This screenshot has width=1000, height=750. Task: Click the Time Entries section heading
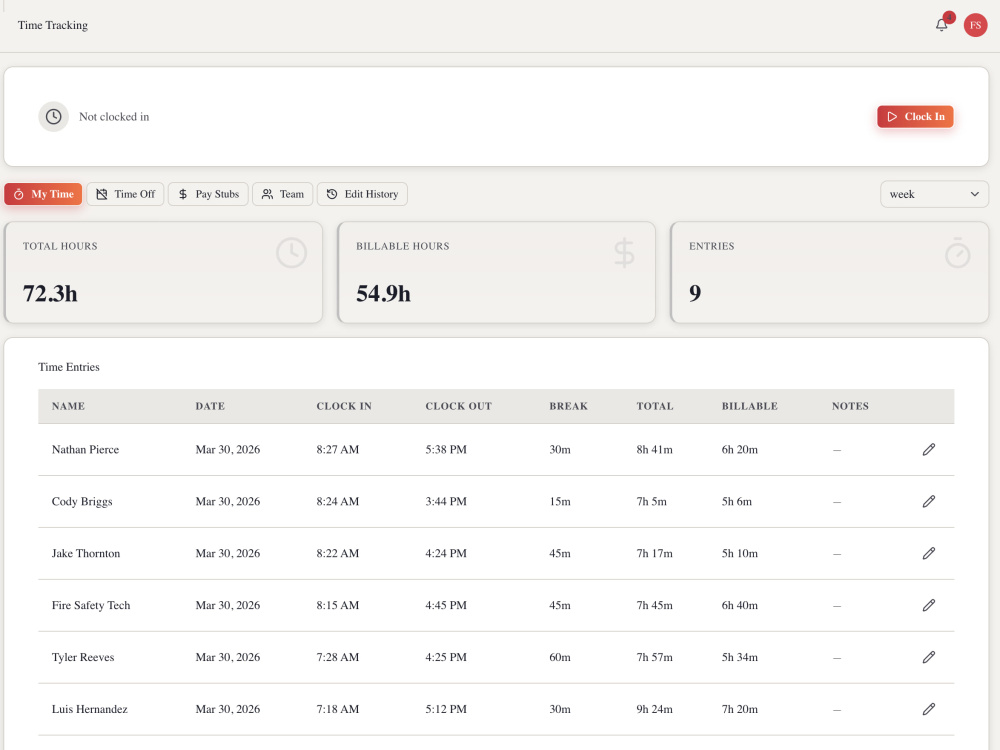[x=69, y=367]
